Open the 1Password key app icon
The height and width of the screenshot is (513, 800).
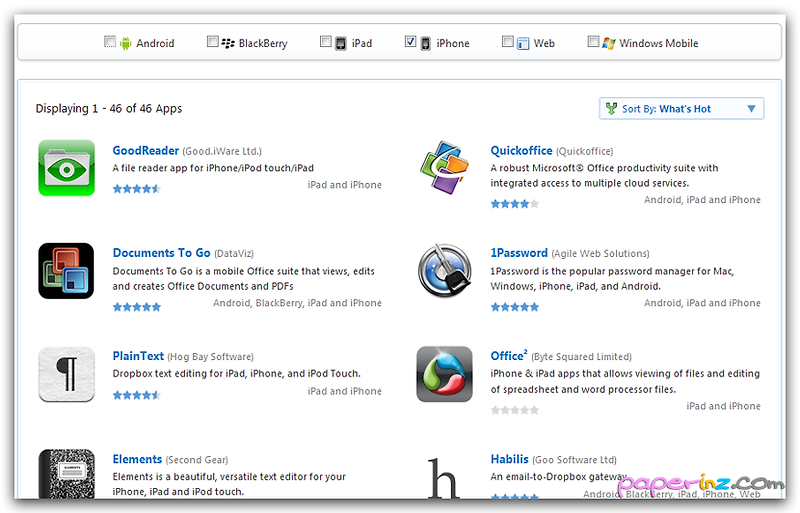444,271
